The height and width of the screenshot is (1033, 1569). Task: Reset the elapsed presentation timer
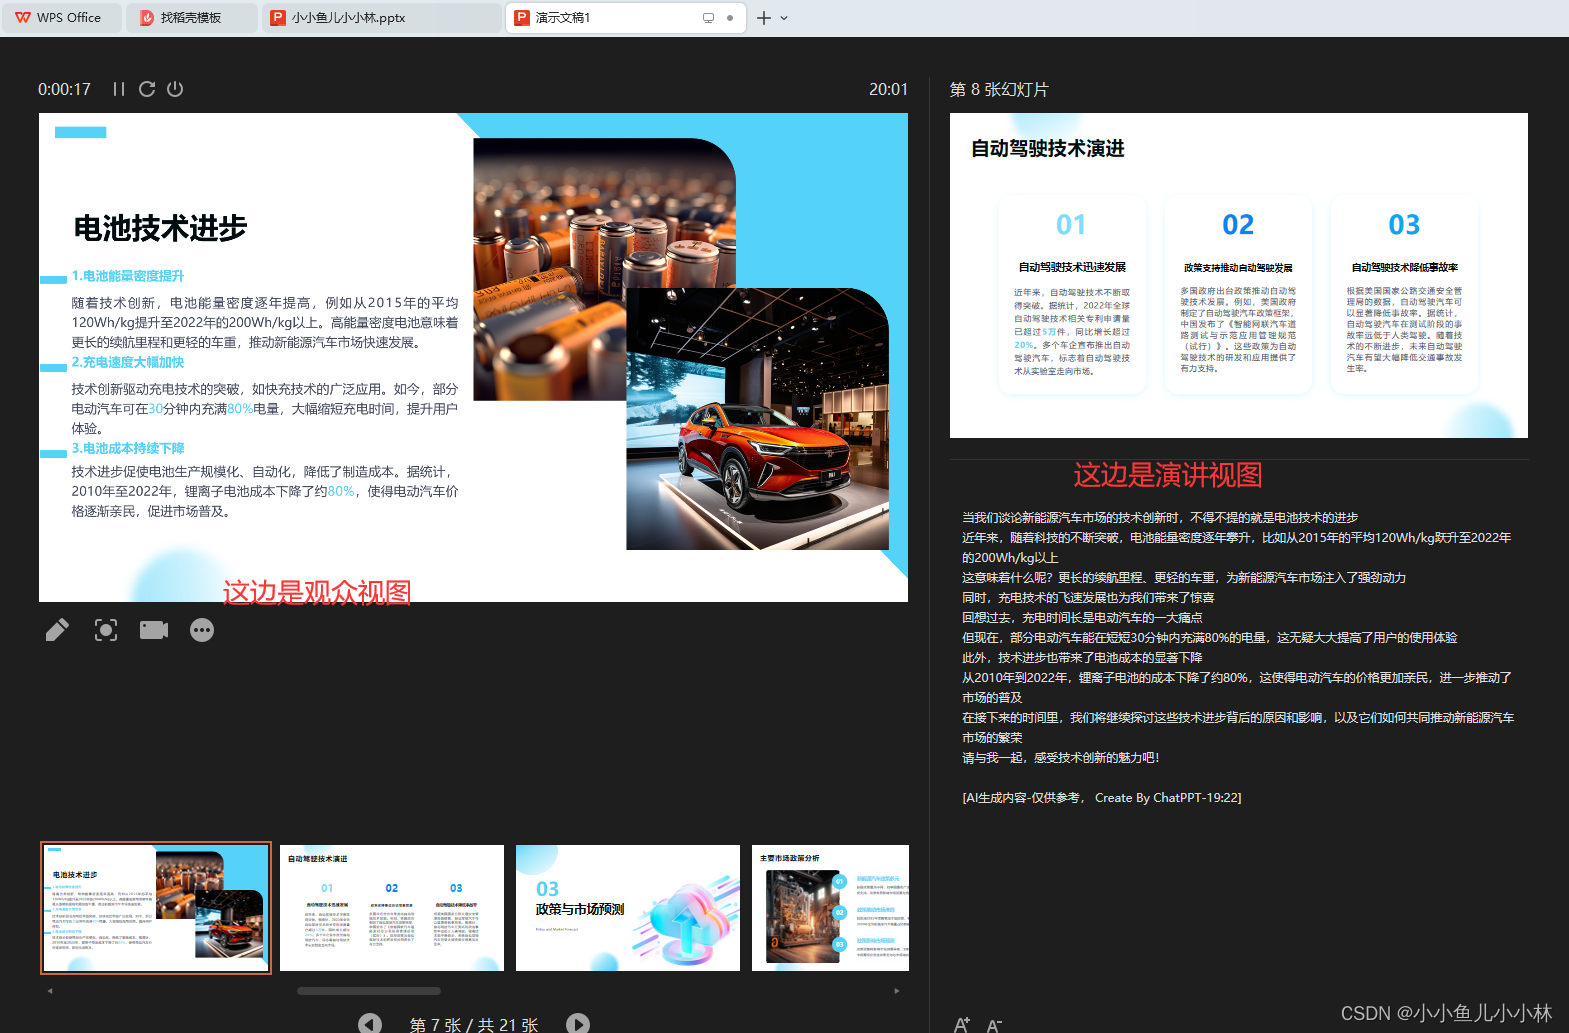147,89
